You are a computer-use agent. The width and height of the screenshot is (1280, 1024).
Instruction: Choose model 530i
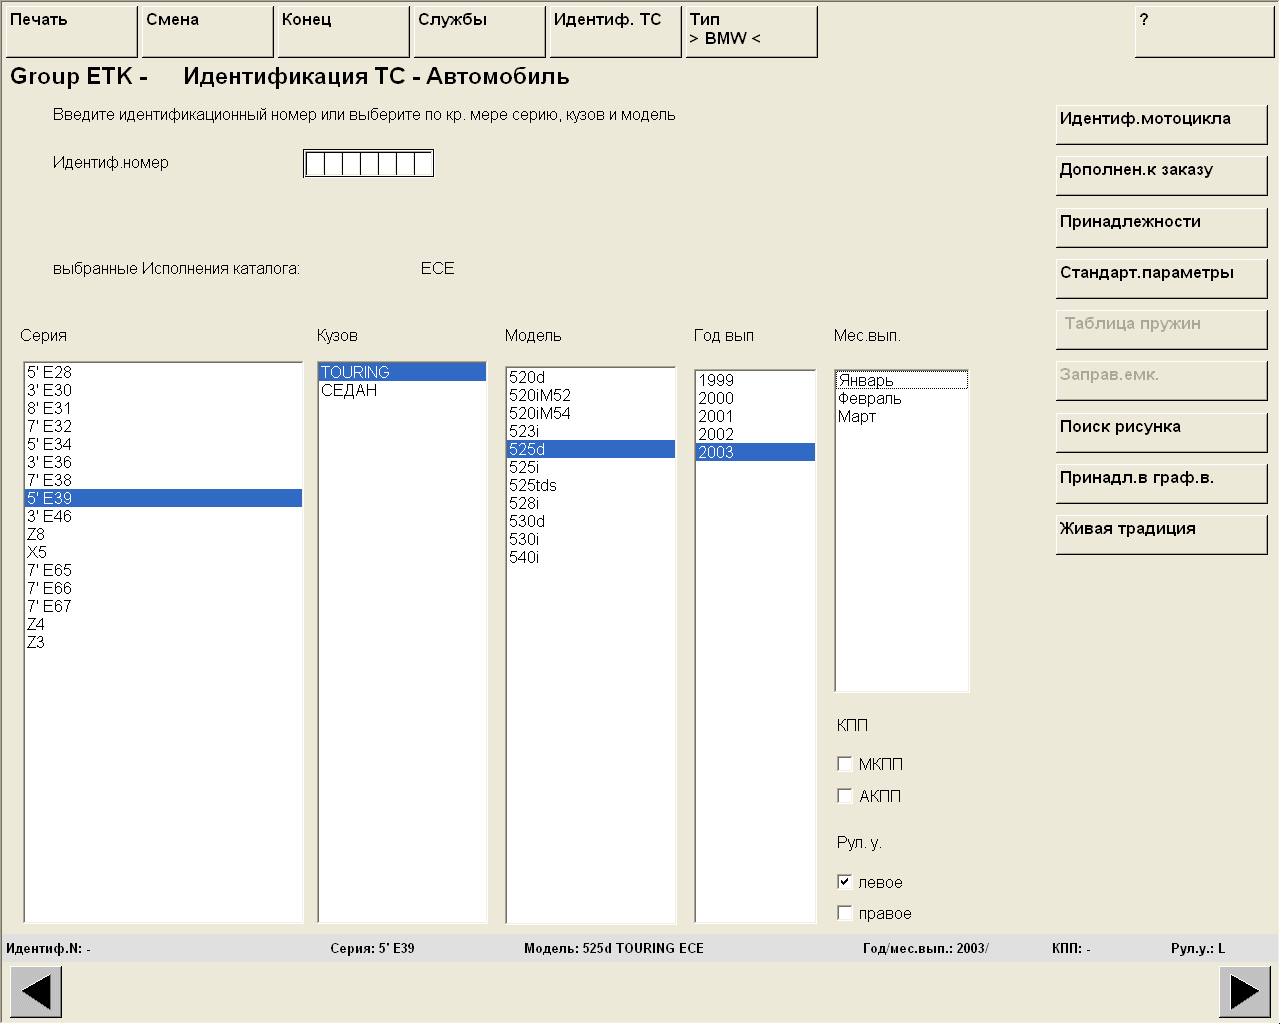click(x=591, y=539)
